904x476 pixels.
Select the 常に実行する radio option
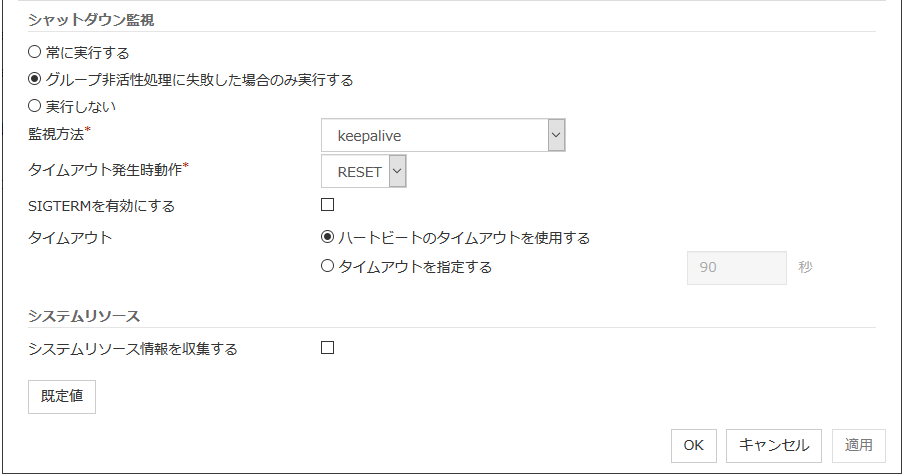(35, 52)
